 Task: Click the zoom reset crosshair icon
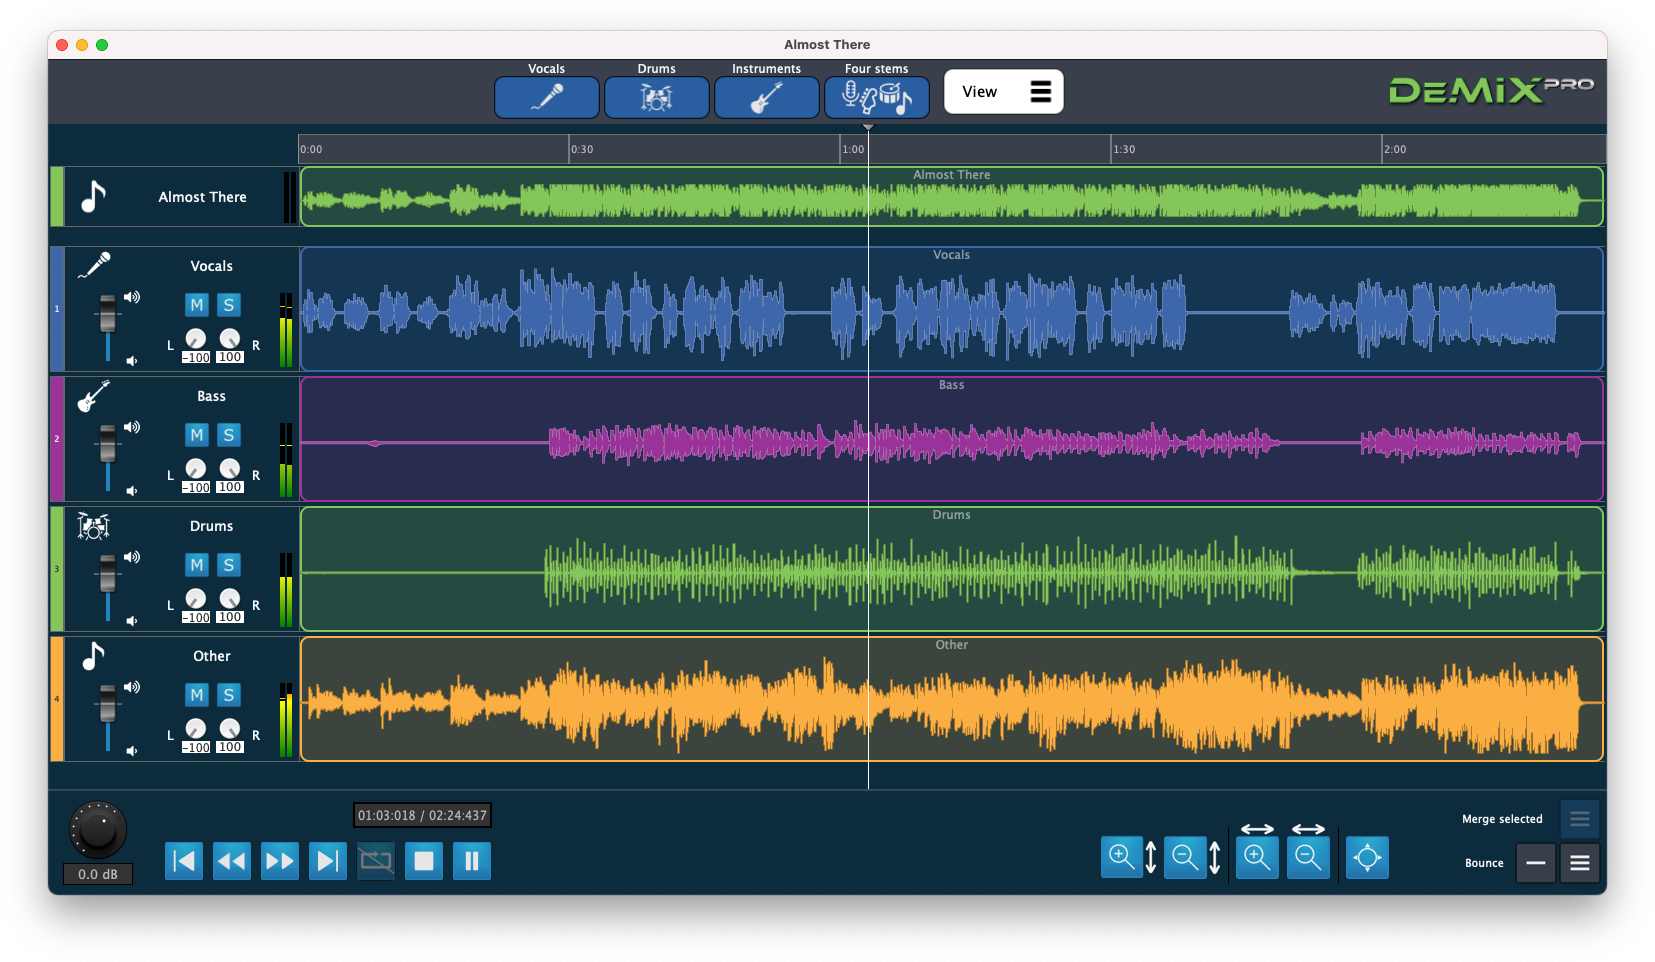[x=1367, y=857]
